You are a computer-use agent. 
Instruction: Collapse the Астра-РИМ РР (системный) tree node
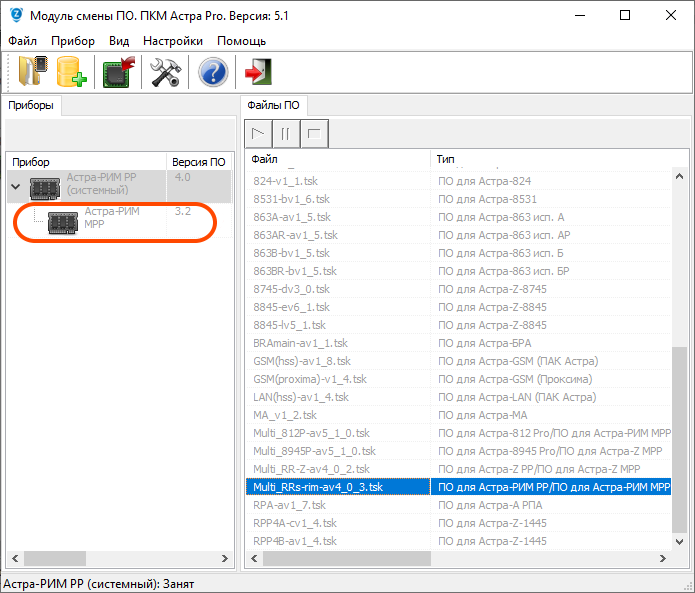tap(16, 186)
